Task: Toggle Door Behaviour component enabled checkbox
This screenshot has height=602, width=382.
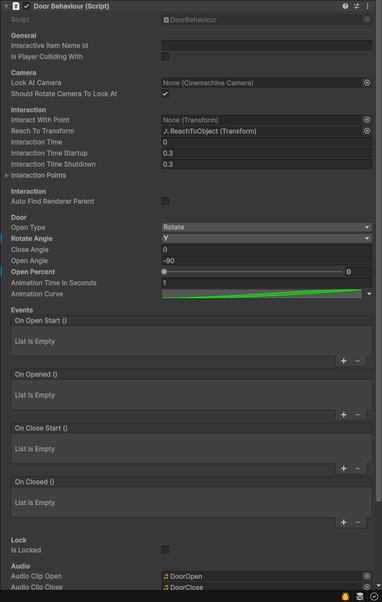Action: click(26, 6)
